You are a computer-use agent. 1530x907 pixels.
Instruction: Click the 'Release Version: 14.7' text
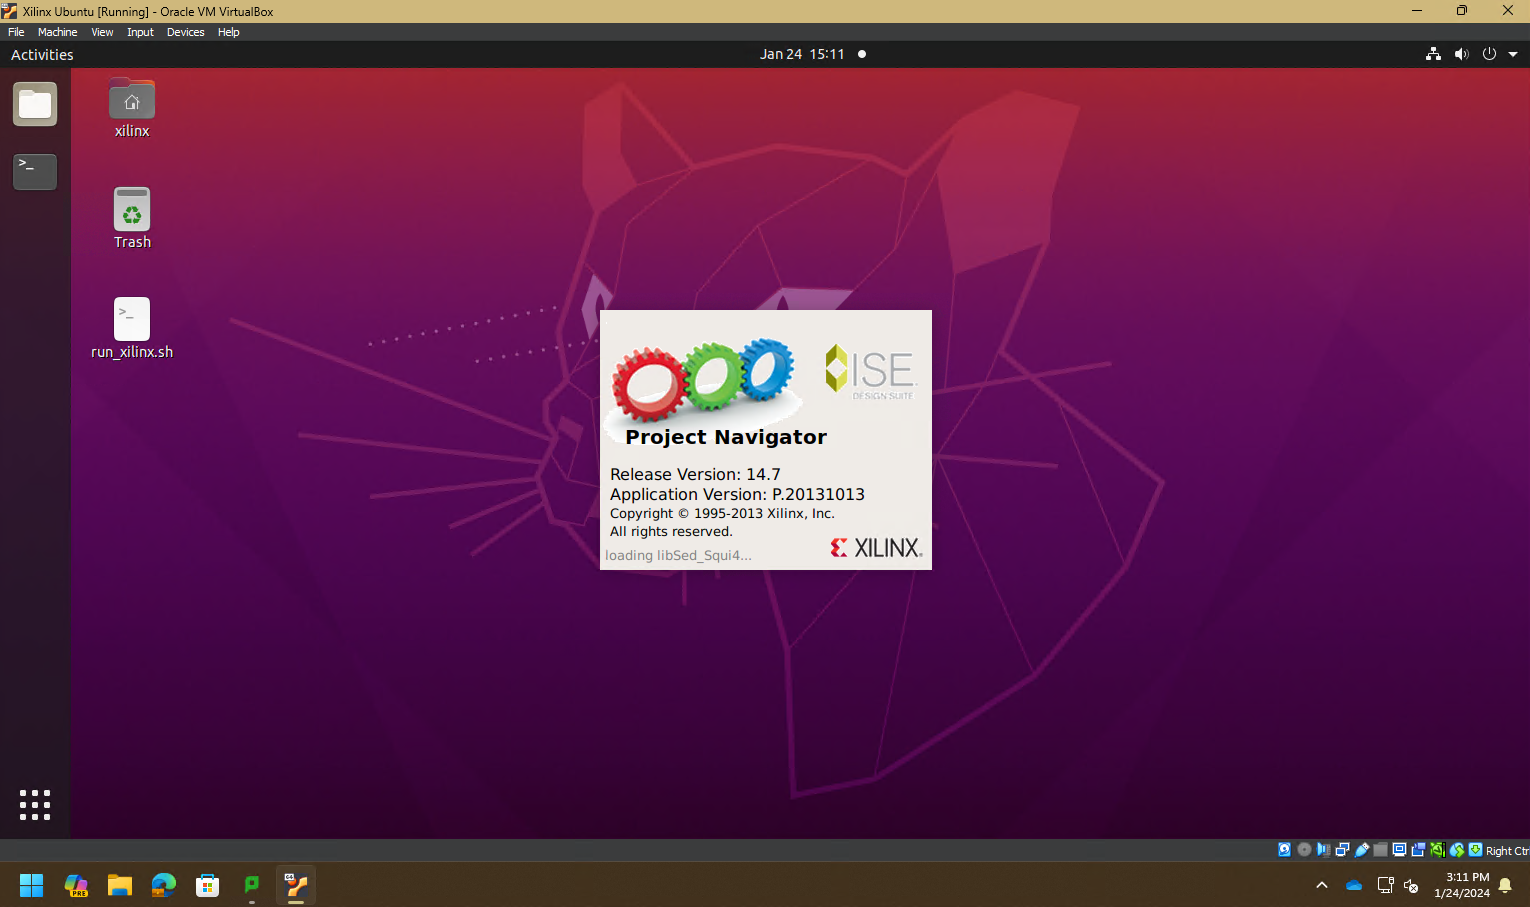(695, 474)
